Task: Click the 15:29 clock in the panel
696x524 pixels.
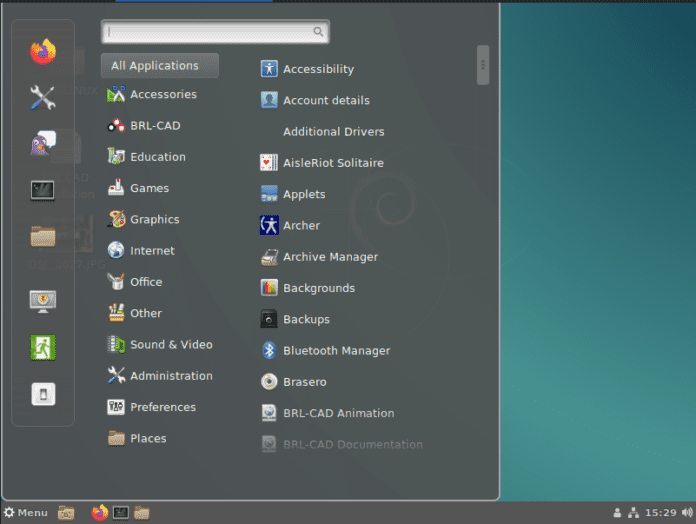Action: [660, 513]
